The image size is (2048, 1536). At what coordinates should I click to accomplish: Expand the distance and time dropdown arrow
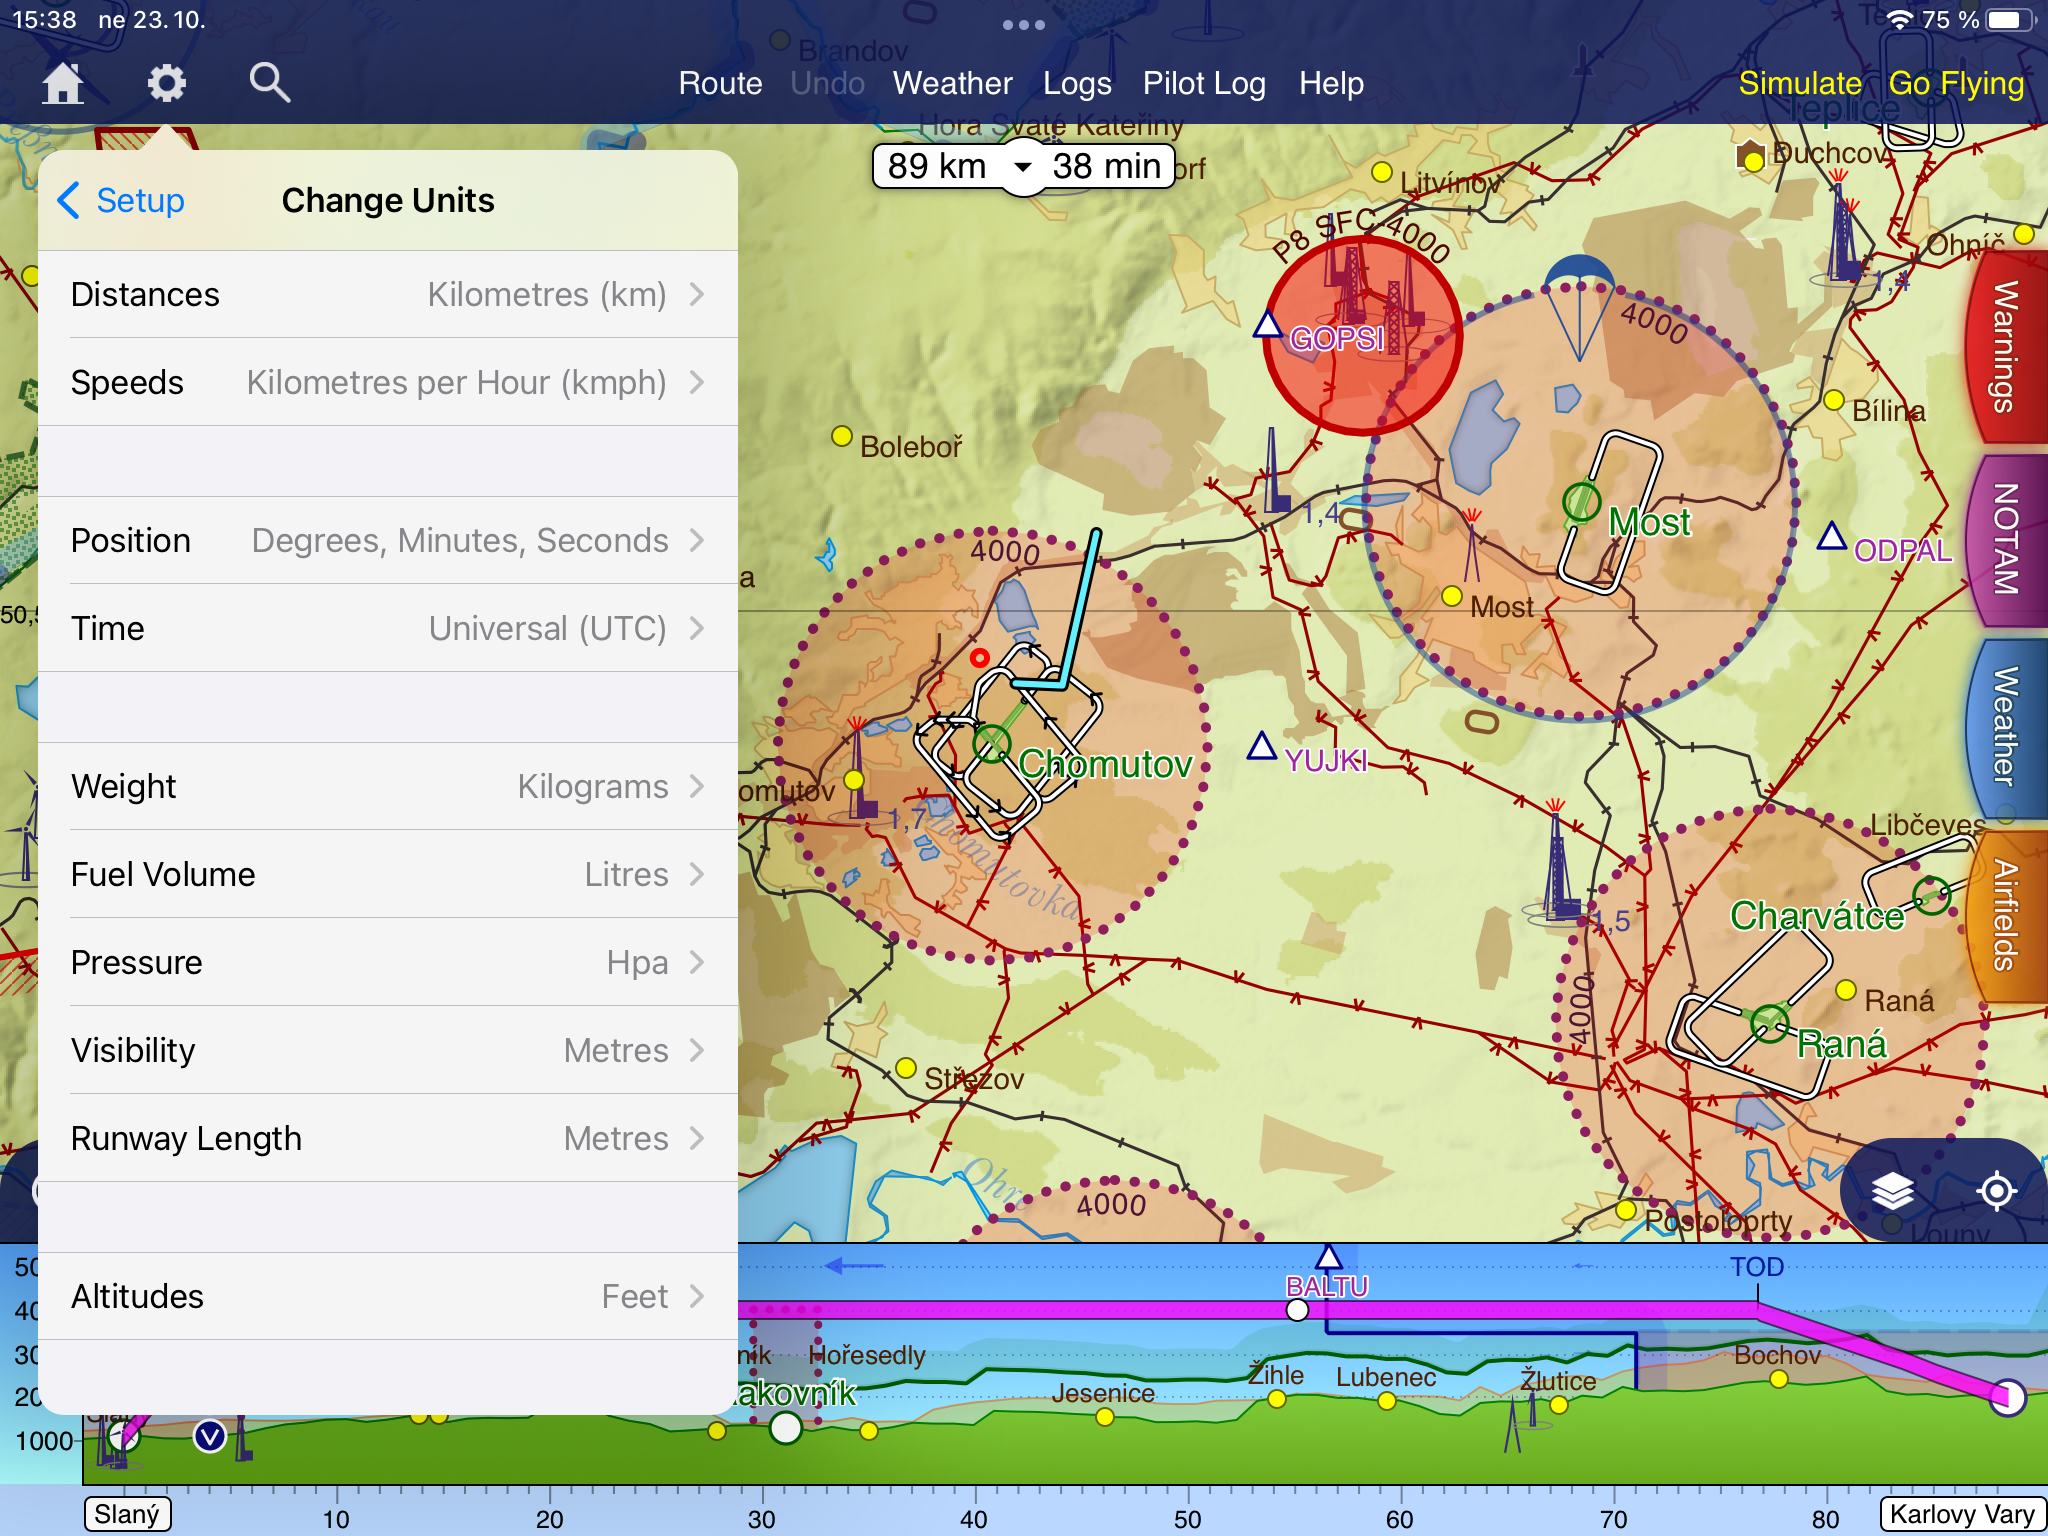(x=1022, y=167)
